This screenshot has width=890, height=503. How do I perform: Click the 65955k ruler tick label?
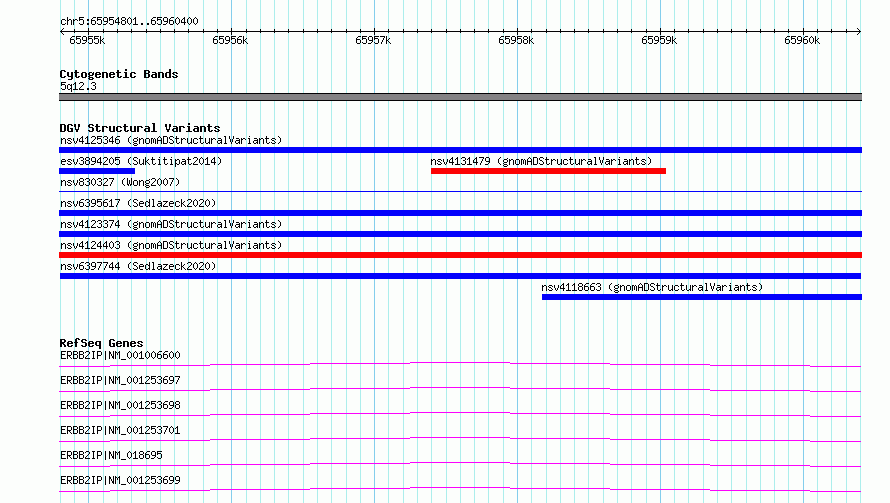pyautogui.click(x=87, y=40)
